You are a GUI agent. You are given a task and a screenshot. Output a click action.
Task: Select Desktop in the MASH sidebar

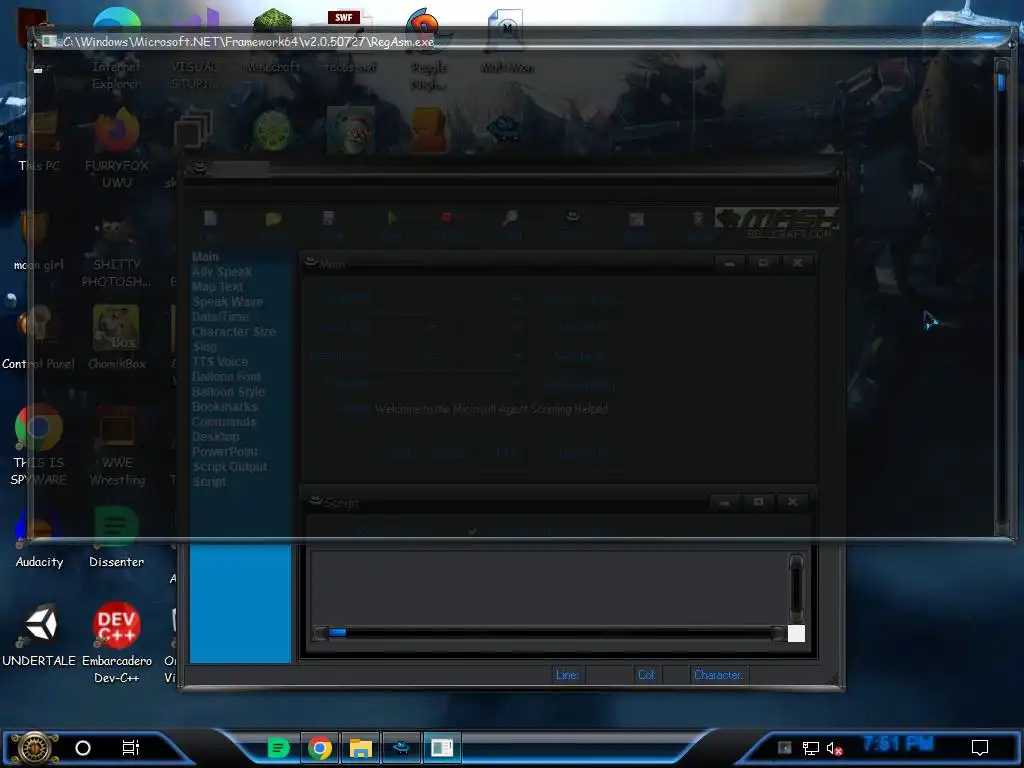coord(216,437)
